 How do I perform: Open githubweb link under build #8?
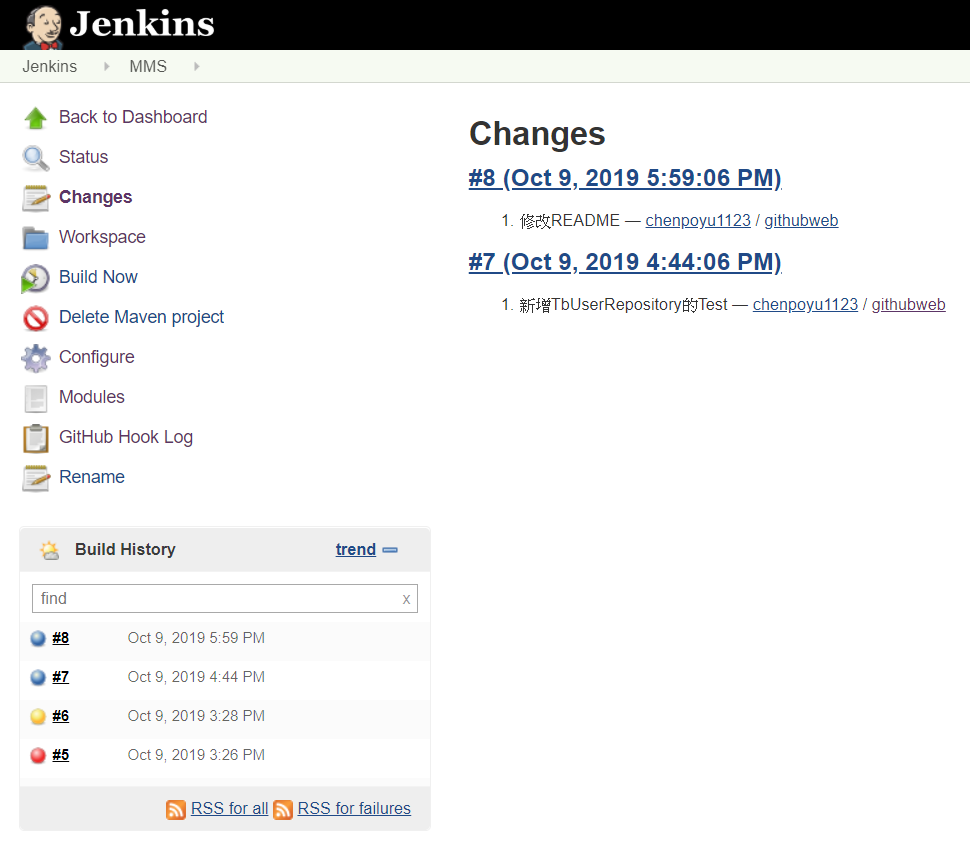tap(801, 220)
